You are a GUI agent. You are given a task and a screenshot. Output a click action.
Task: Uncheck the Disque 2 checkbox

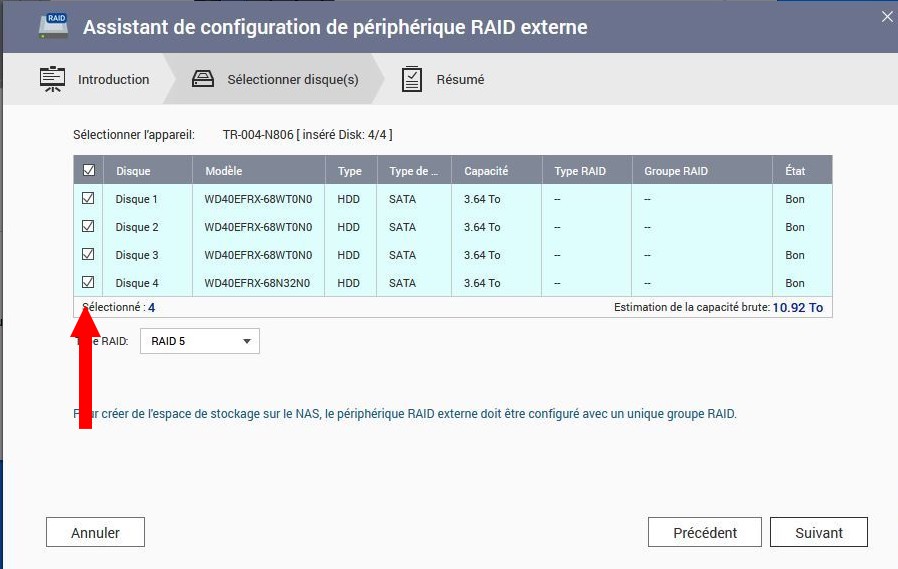point(88,227)
